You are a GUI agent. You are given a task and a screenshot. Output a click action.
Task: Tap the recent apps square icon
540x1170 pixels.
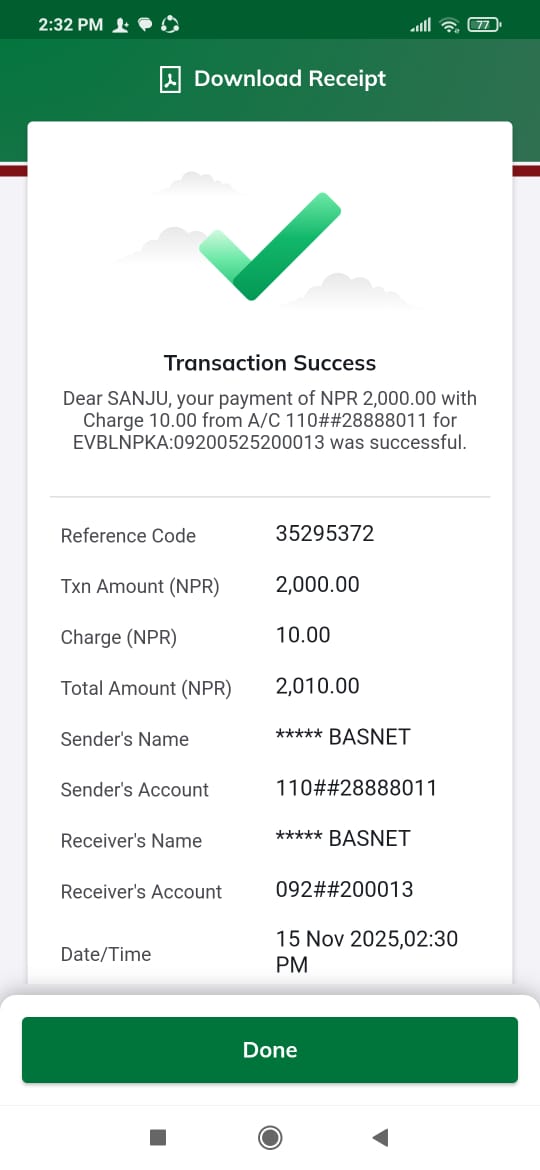[x=157, y=1137]
